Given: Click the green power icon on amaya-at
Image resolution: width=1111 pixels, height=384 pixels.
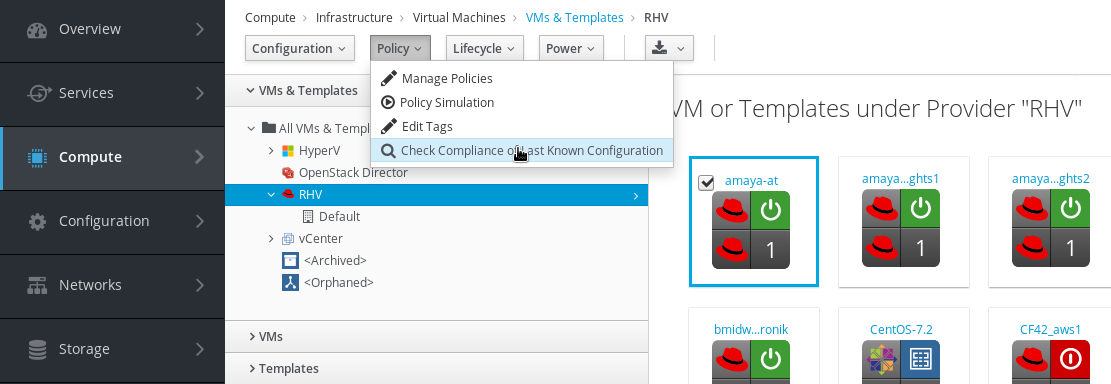Looking at the screenshot, I should coord(770,209).
